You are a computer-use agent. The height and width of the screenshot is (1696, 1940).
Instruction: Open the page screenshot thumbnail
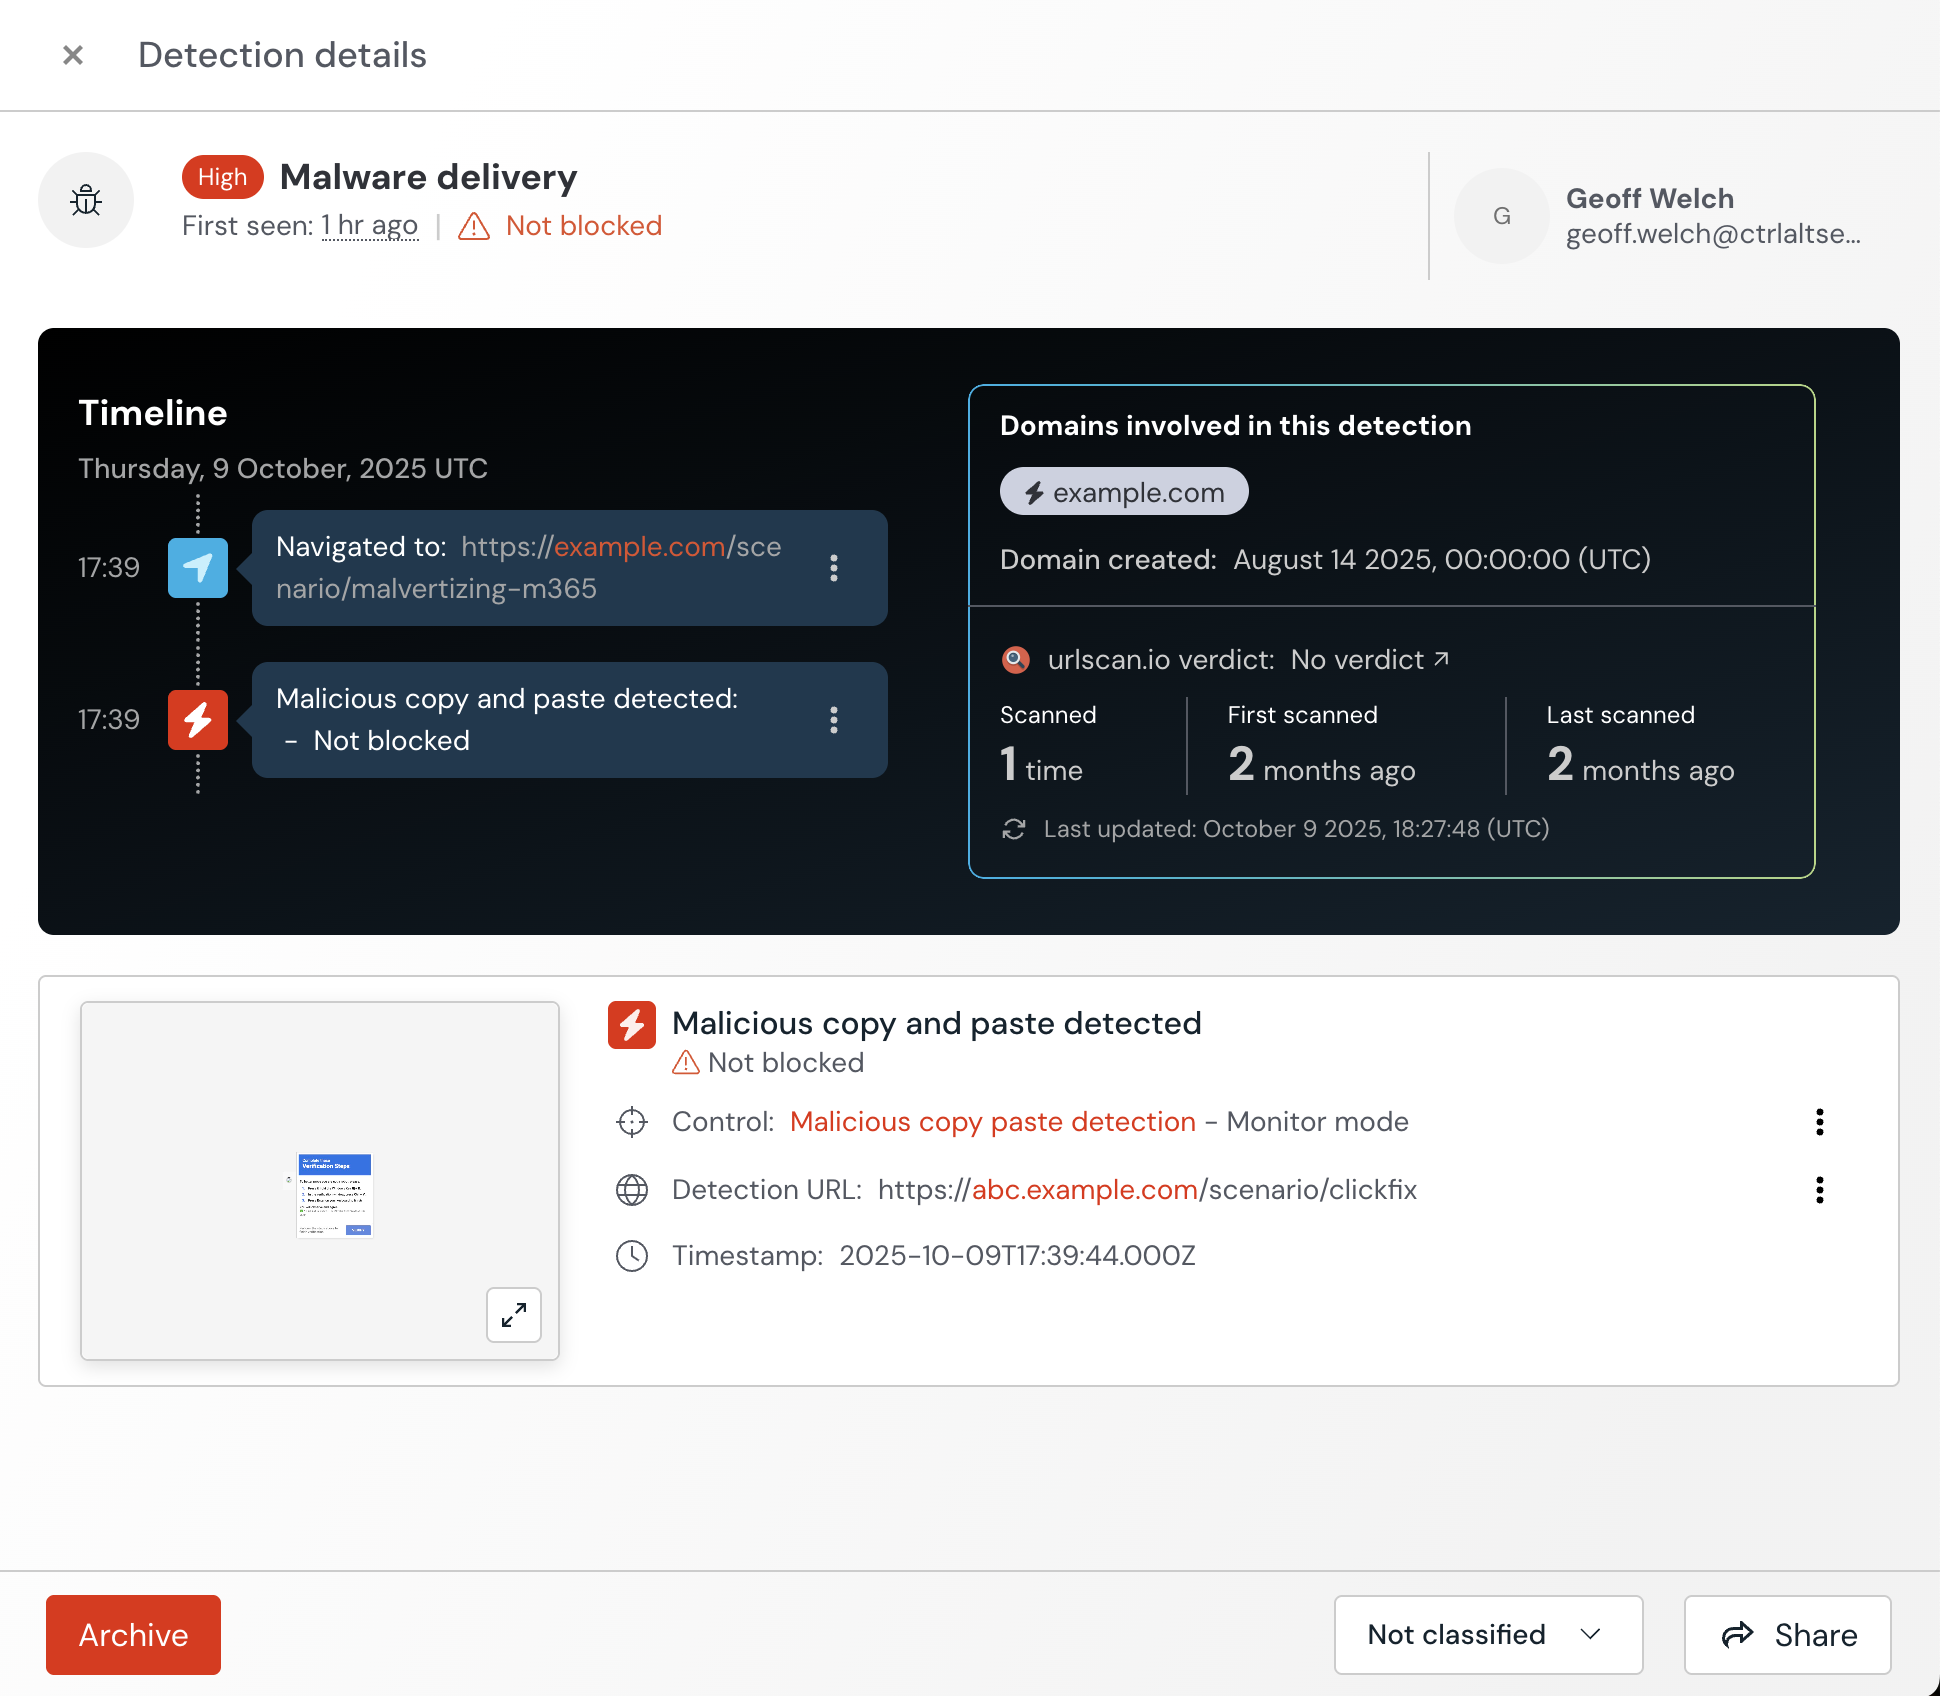pos(334,1195)
